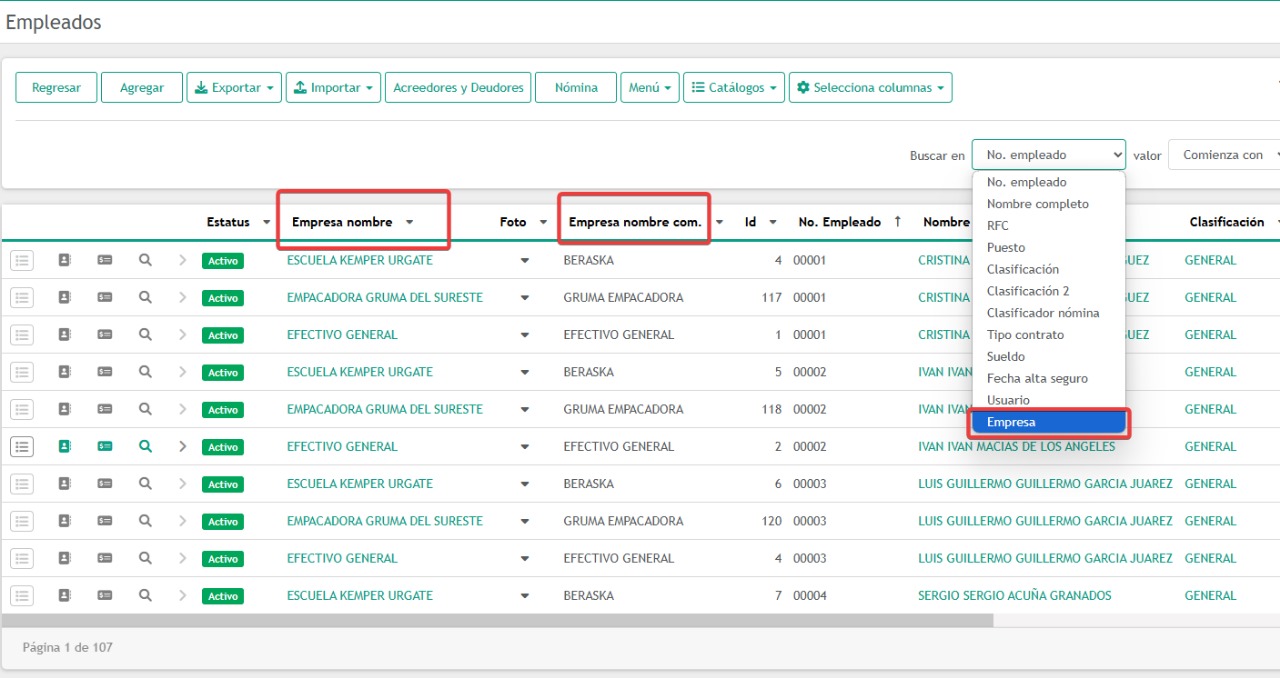1280x678 pixels.
Task: Open the list menu icon for row Id 6
Action: click(22, 484)
